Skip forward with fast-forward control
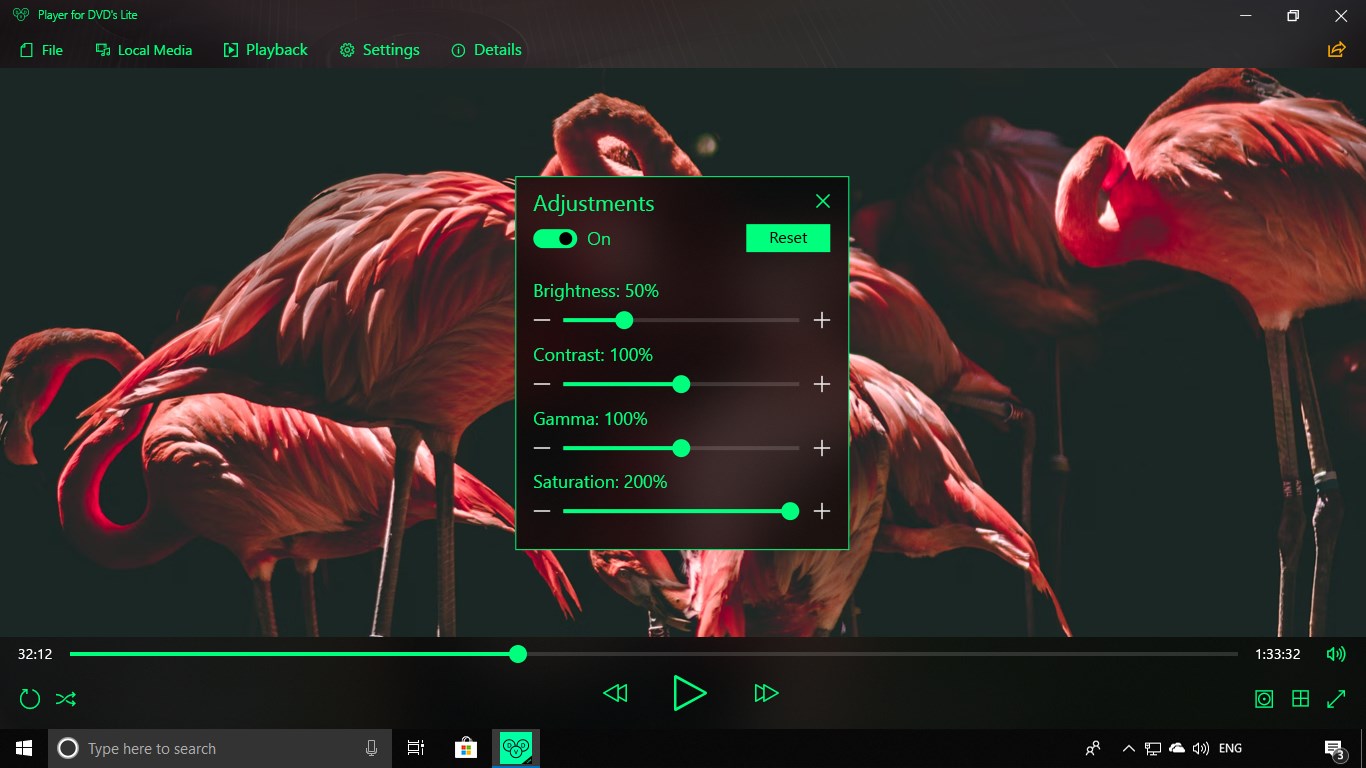This screenshot has height=768, width=1366. pyautogui.click(x=766, y=693)
